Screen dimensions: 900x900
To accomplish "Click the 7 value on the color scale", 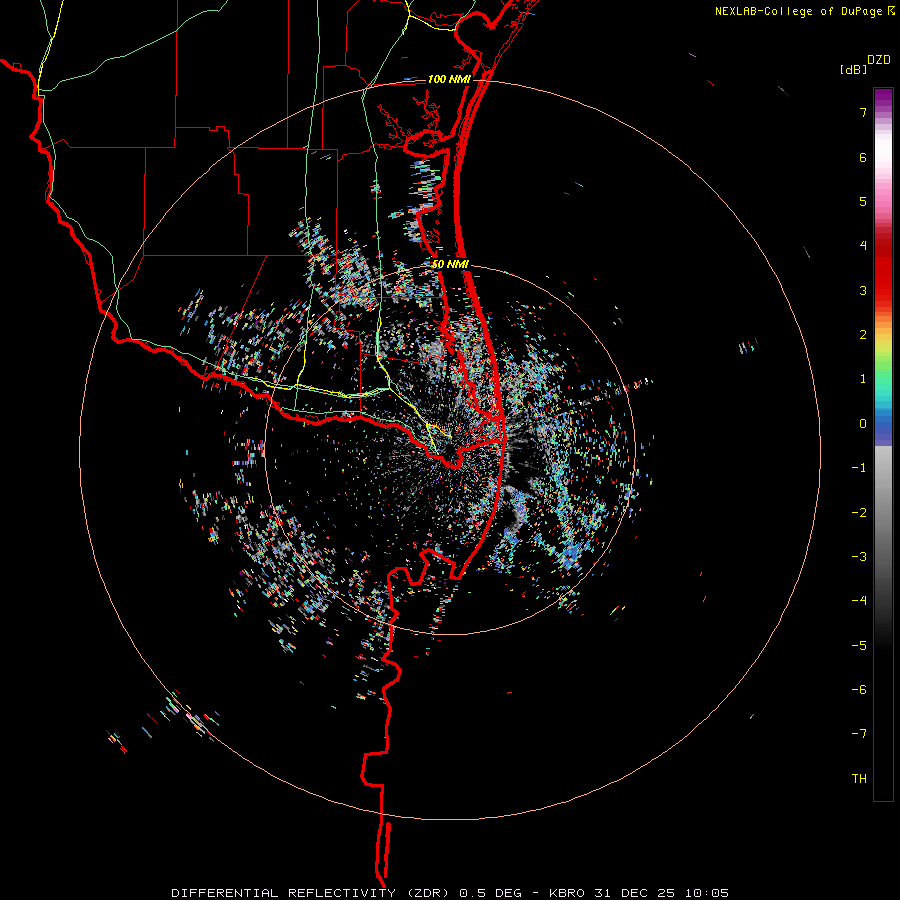I will click(x=863, y=112).
